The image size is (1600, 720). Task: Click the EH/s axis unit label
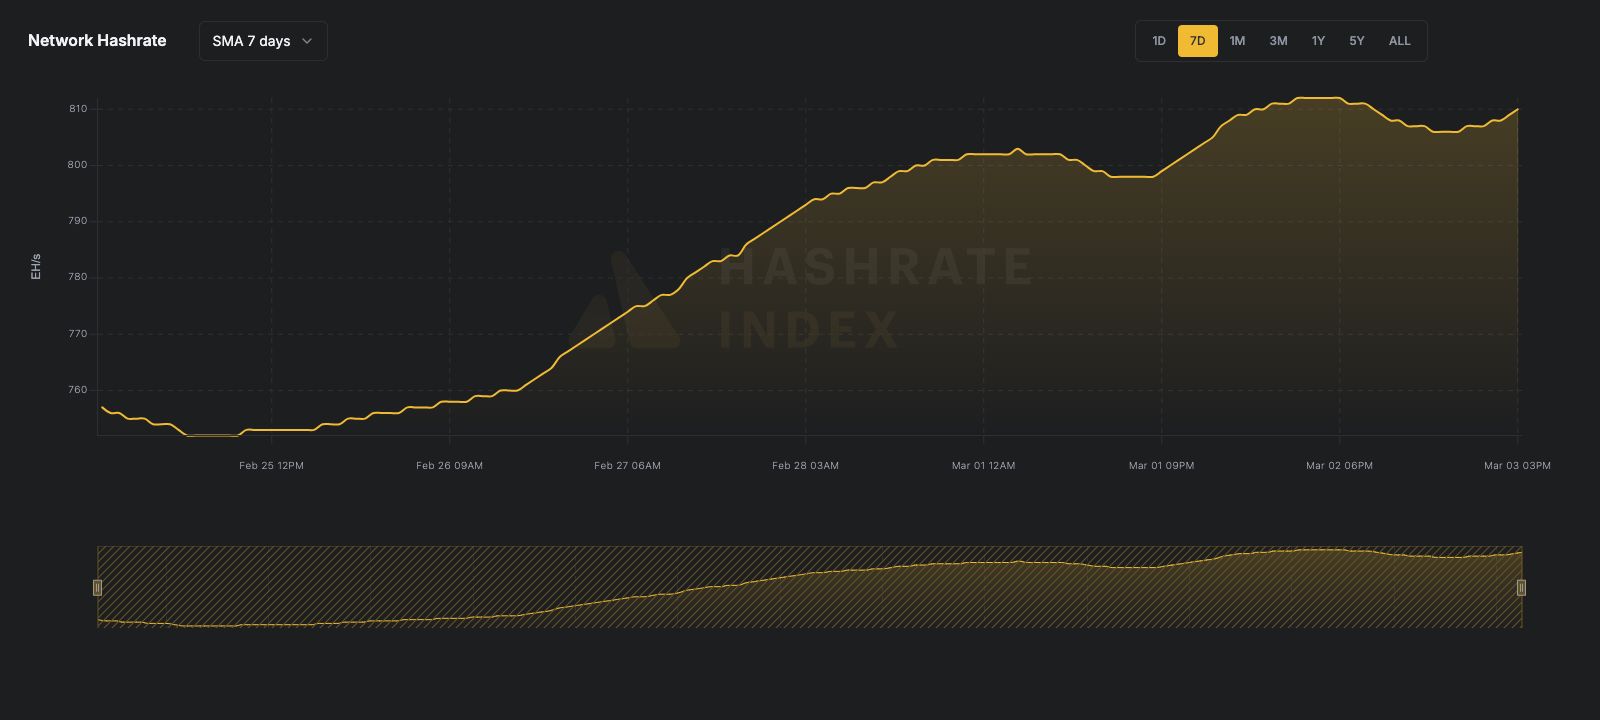(x=36, y=266)
